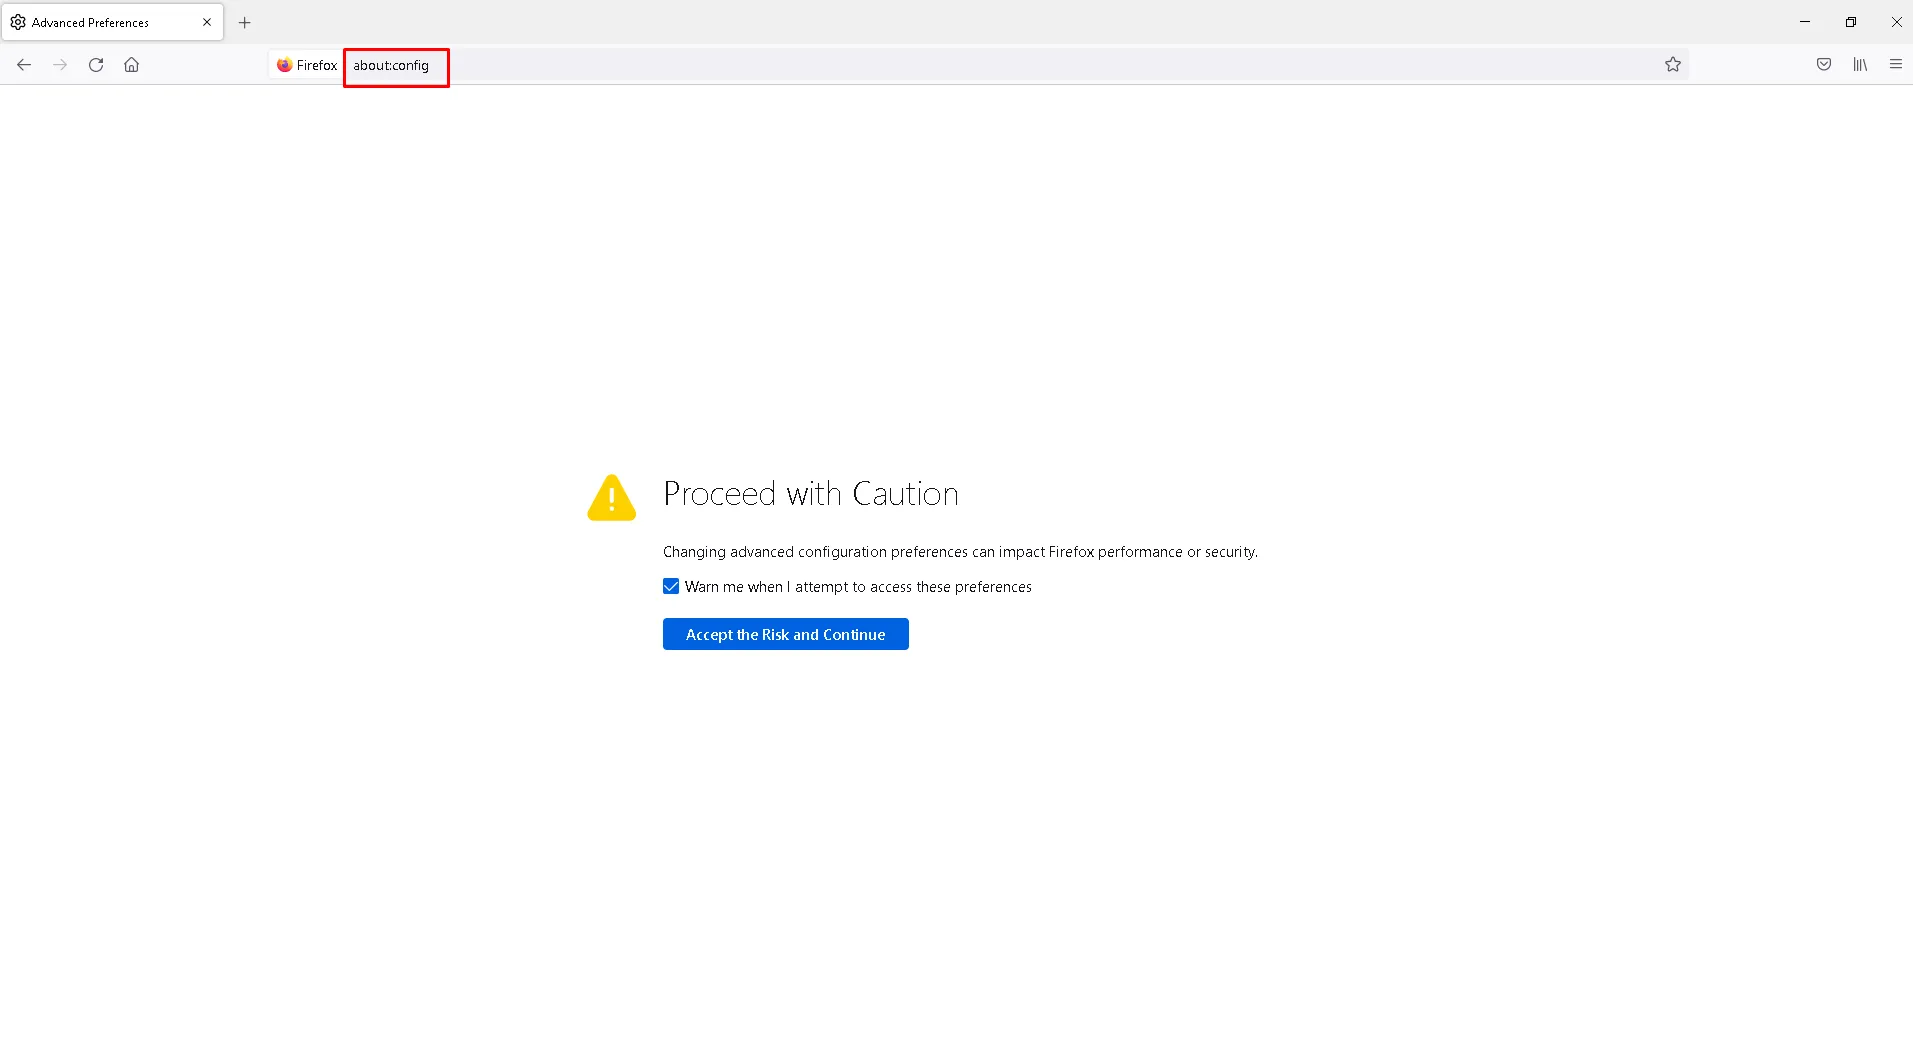The height and width of the screenshot is (1039, 1913).
Task: Minimize the Firefox window
Action: click(1805, 22)
